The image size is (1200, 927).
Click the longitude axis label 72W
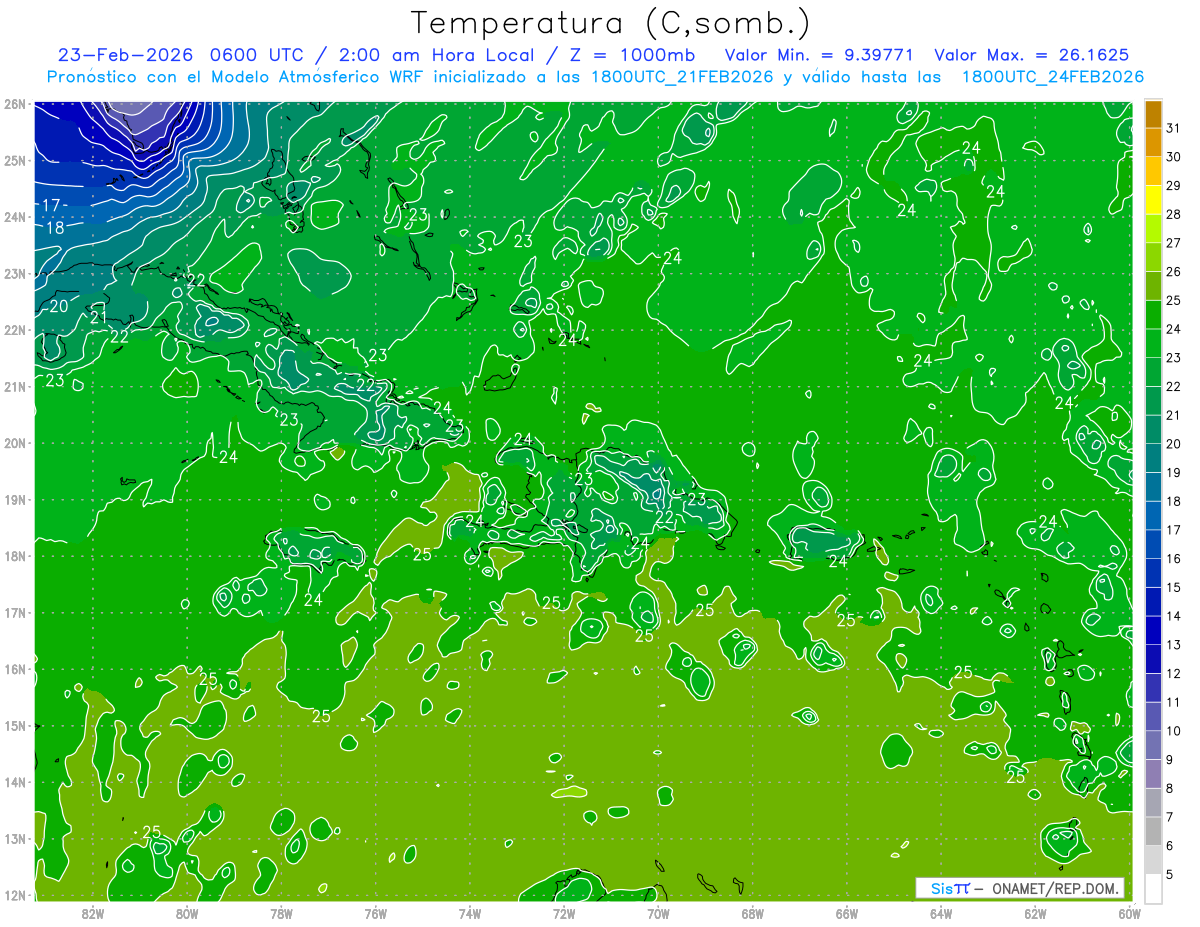click(x=563, y=913)
